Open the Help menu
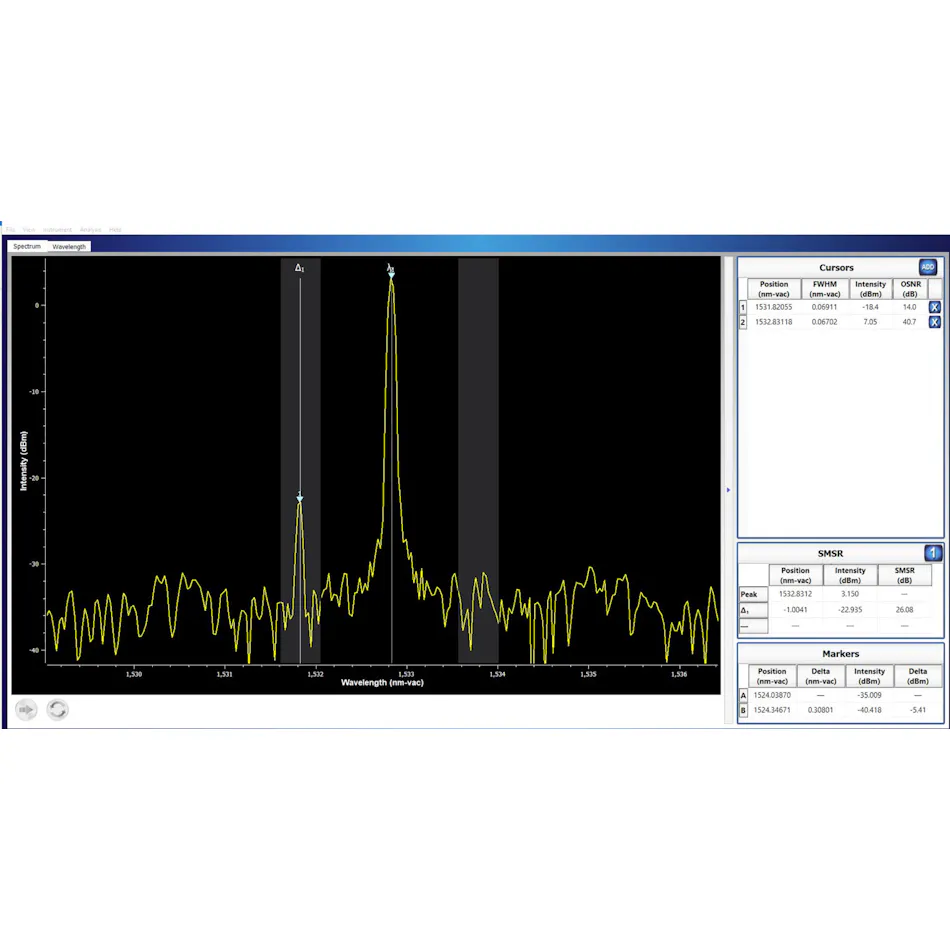 115,229
